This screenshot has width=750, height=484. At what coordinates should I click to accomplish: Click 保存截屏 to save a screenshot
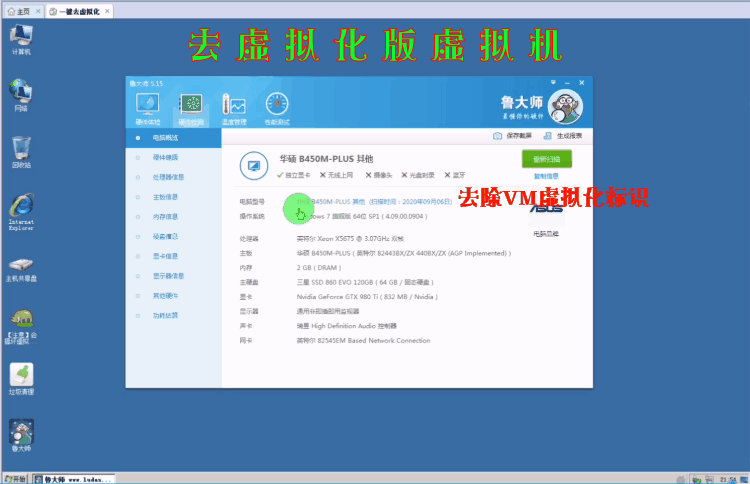(x=519, y=136)
